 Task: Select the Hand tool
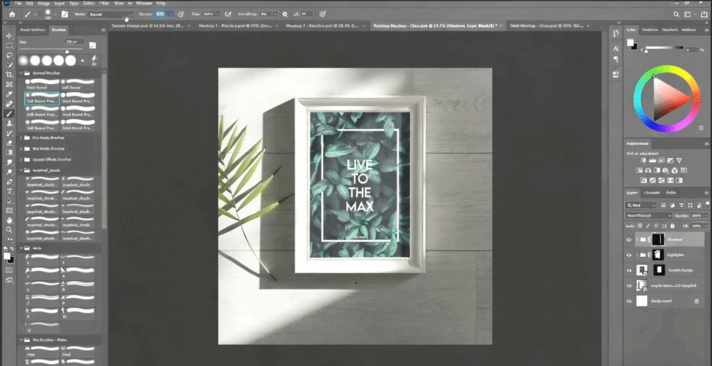tap(9, 221)
